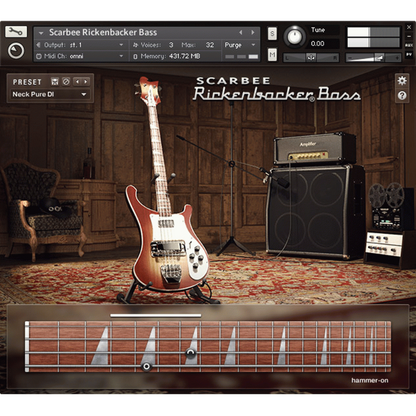Open the help question mark
The image size is (416, 416).
click(x=402, y=96)
